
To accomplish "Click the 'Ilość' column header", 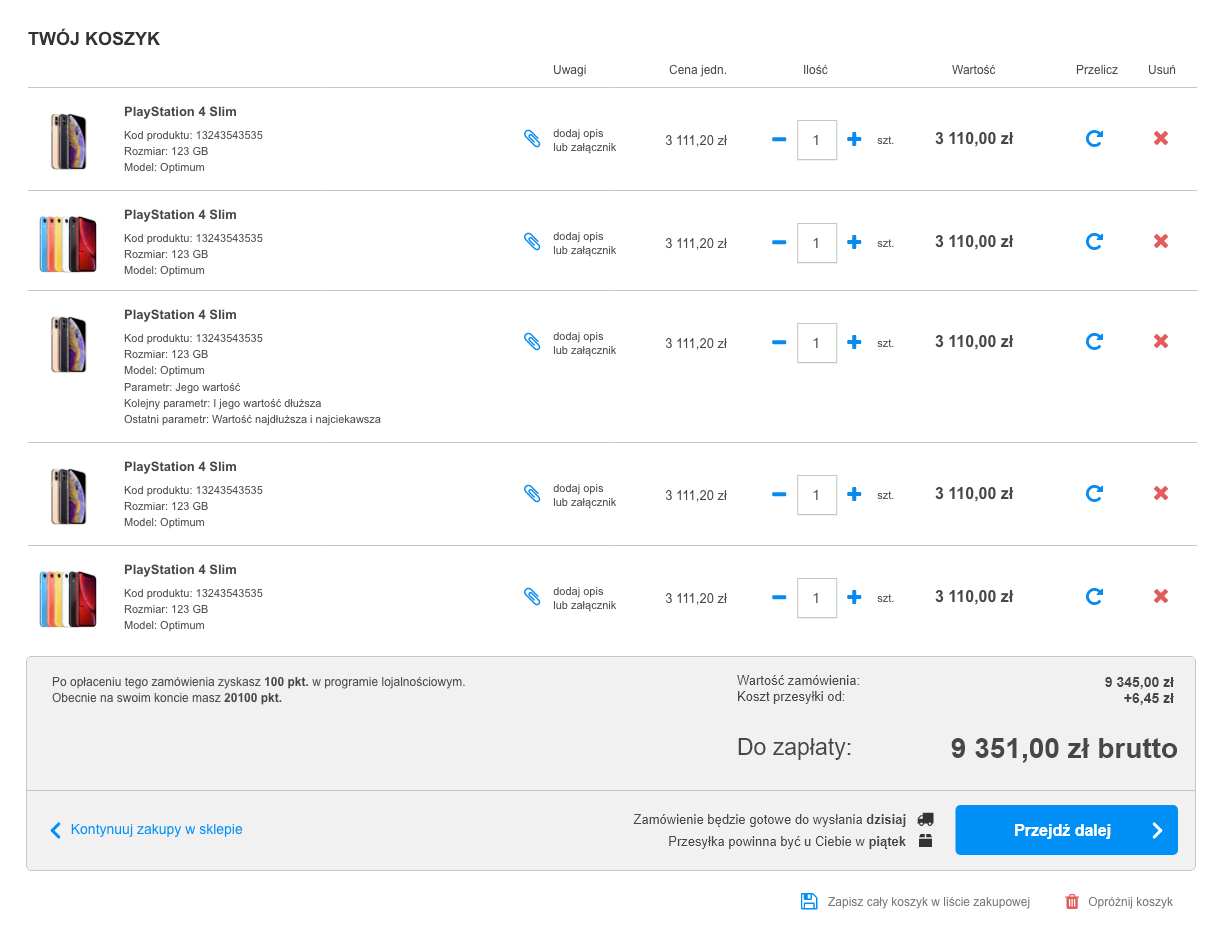I will pyautogui.click(x=815, y=70).
